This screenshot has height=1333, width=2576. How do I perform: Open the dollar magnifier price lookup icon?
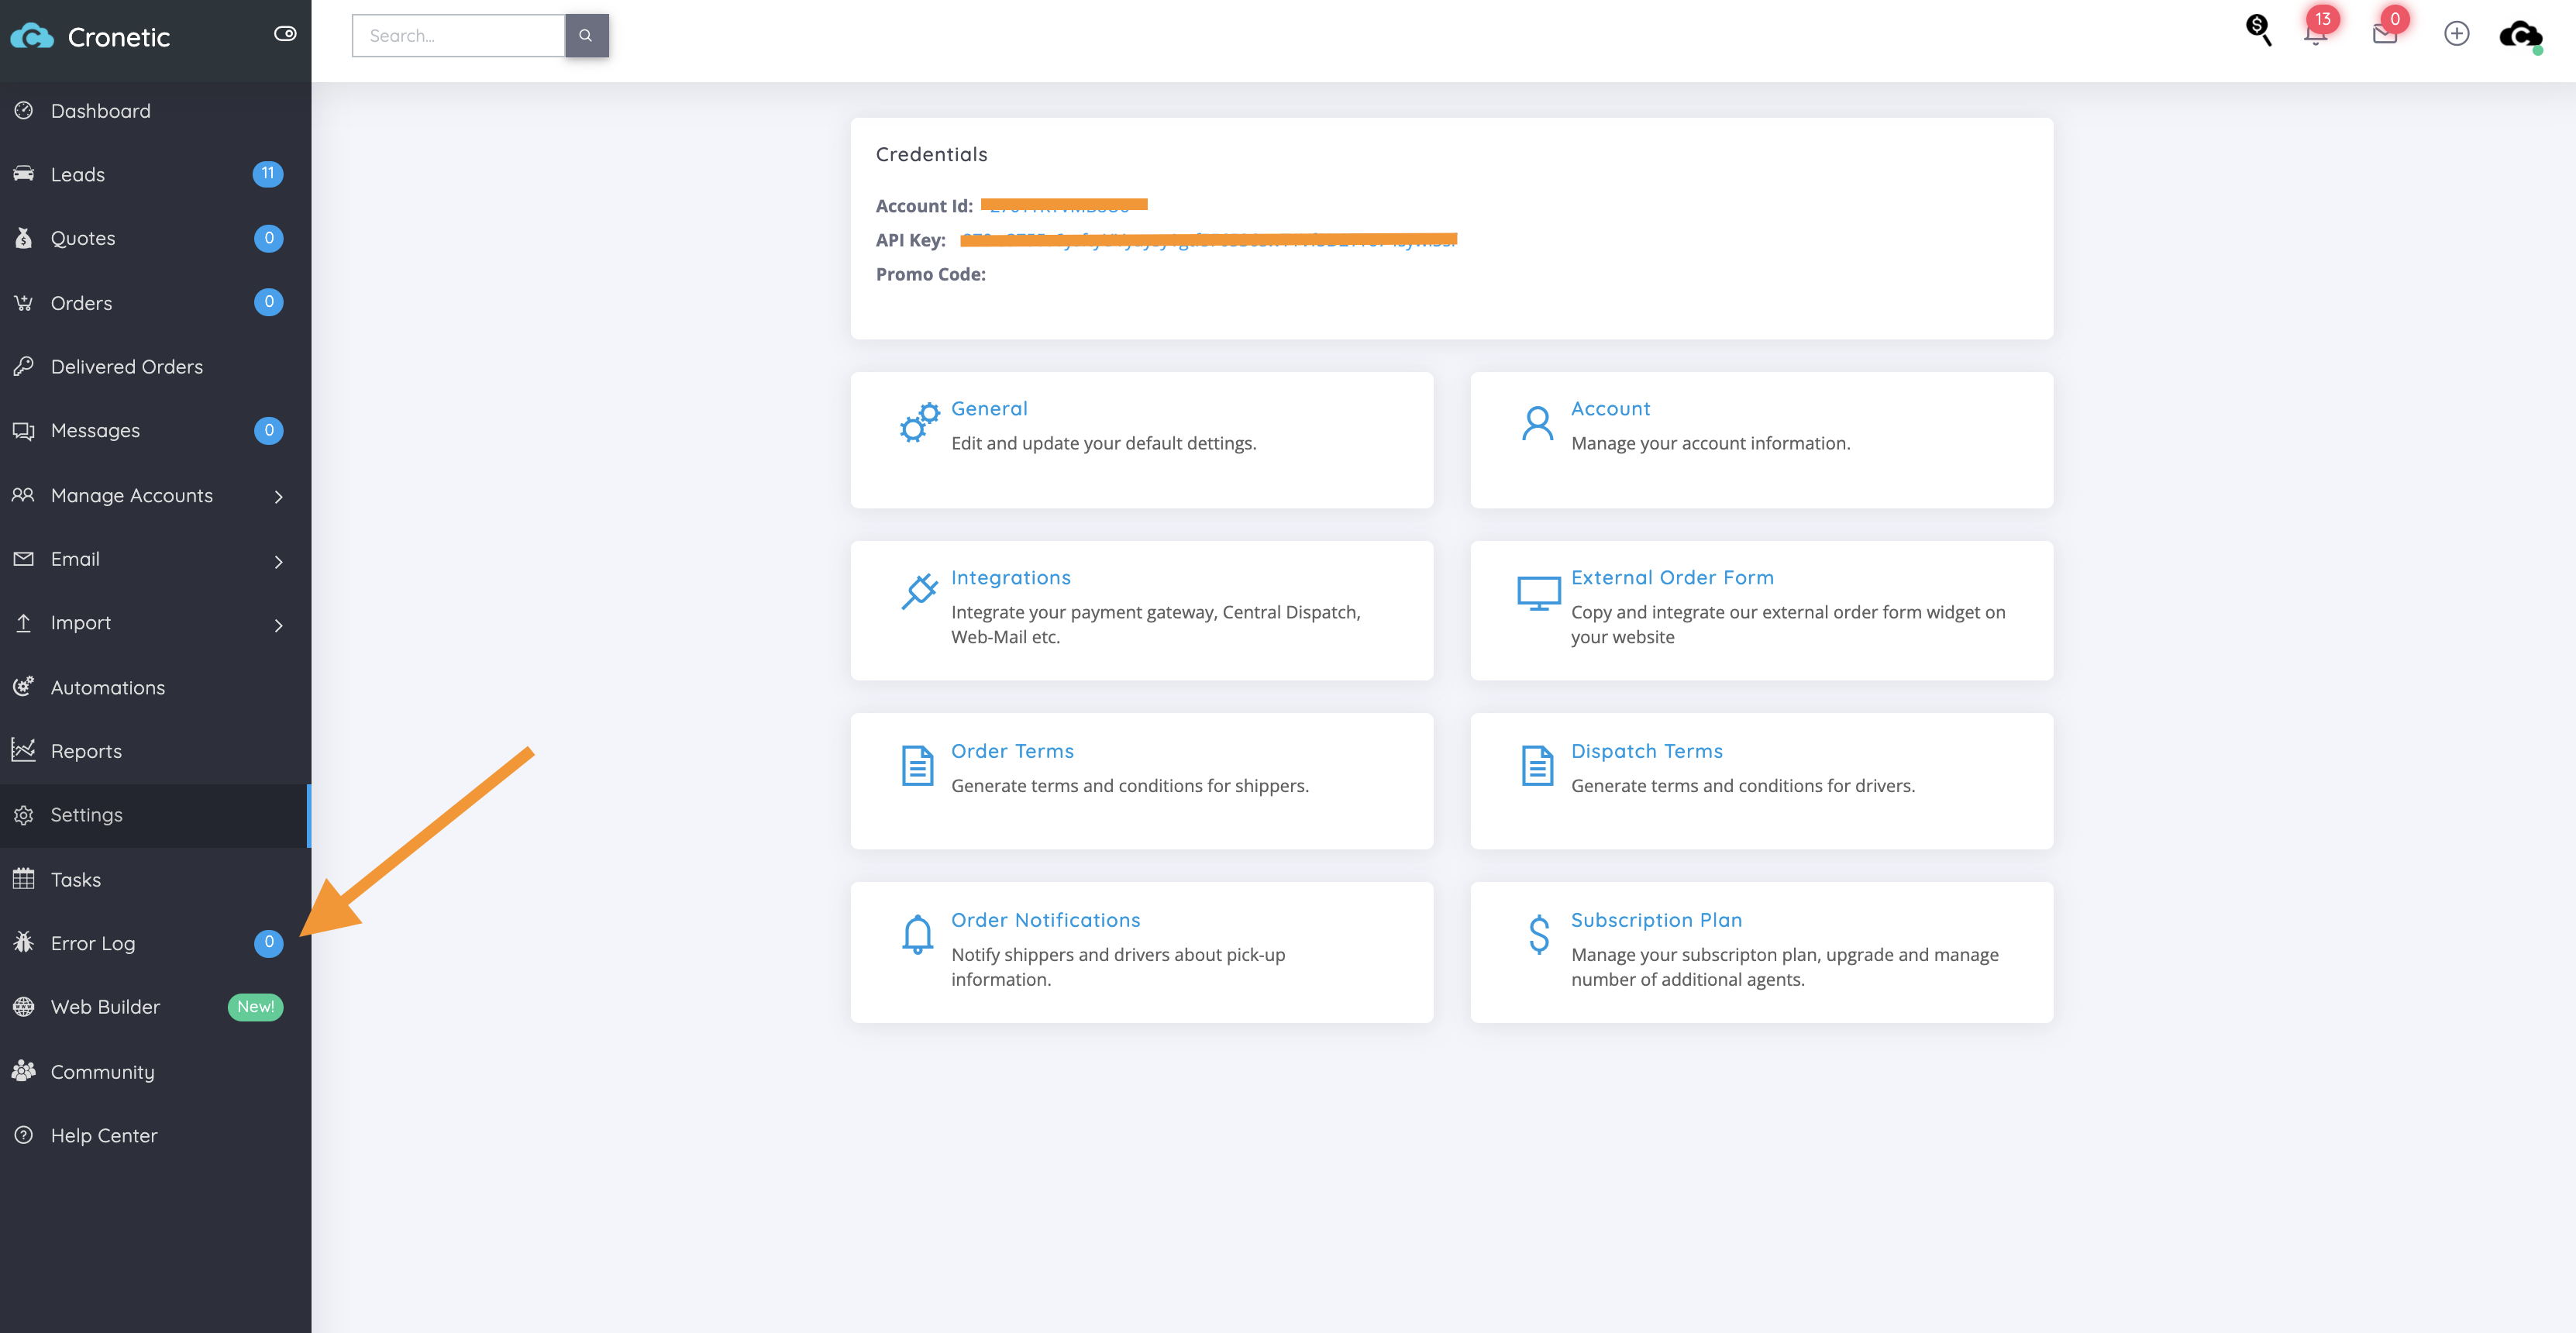click(x=2258, y=30)
